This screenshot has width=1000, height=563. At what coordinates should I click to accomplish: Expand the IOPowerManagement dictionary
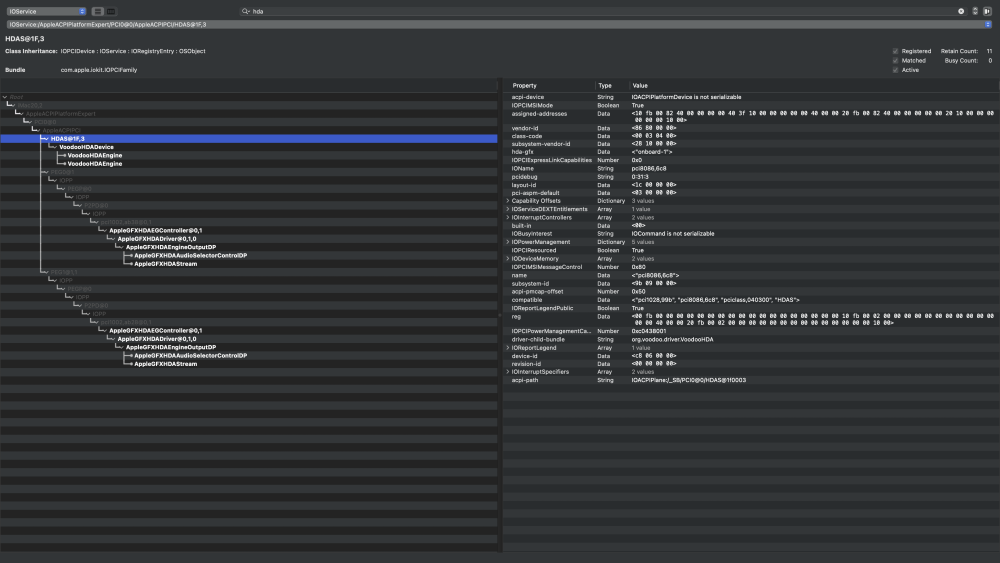[508, 242]
